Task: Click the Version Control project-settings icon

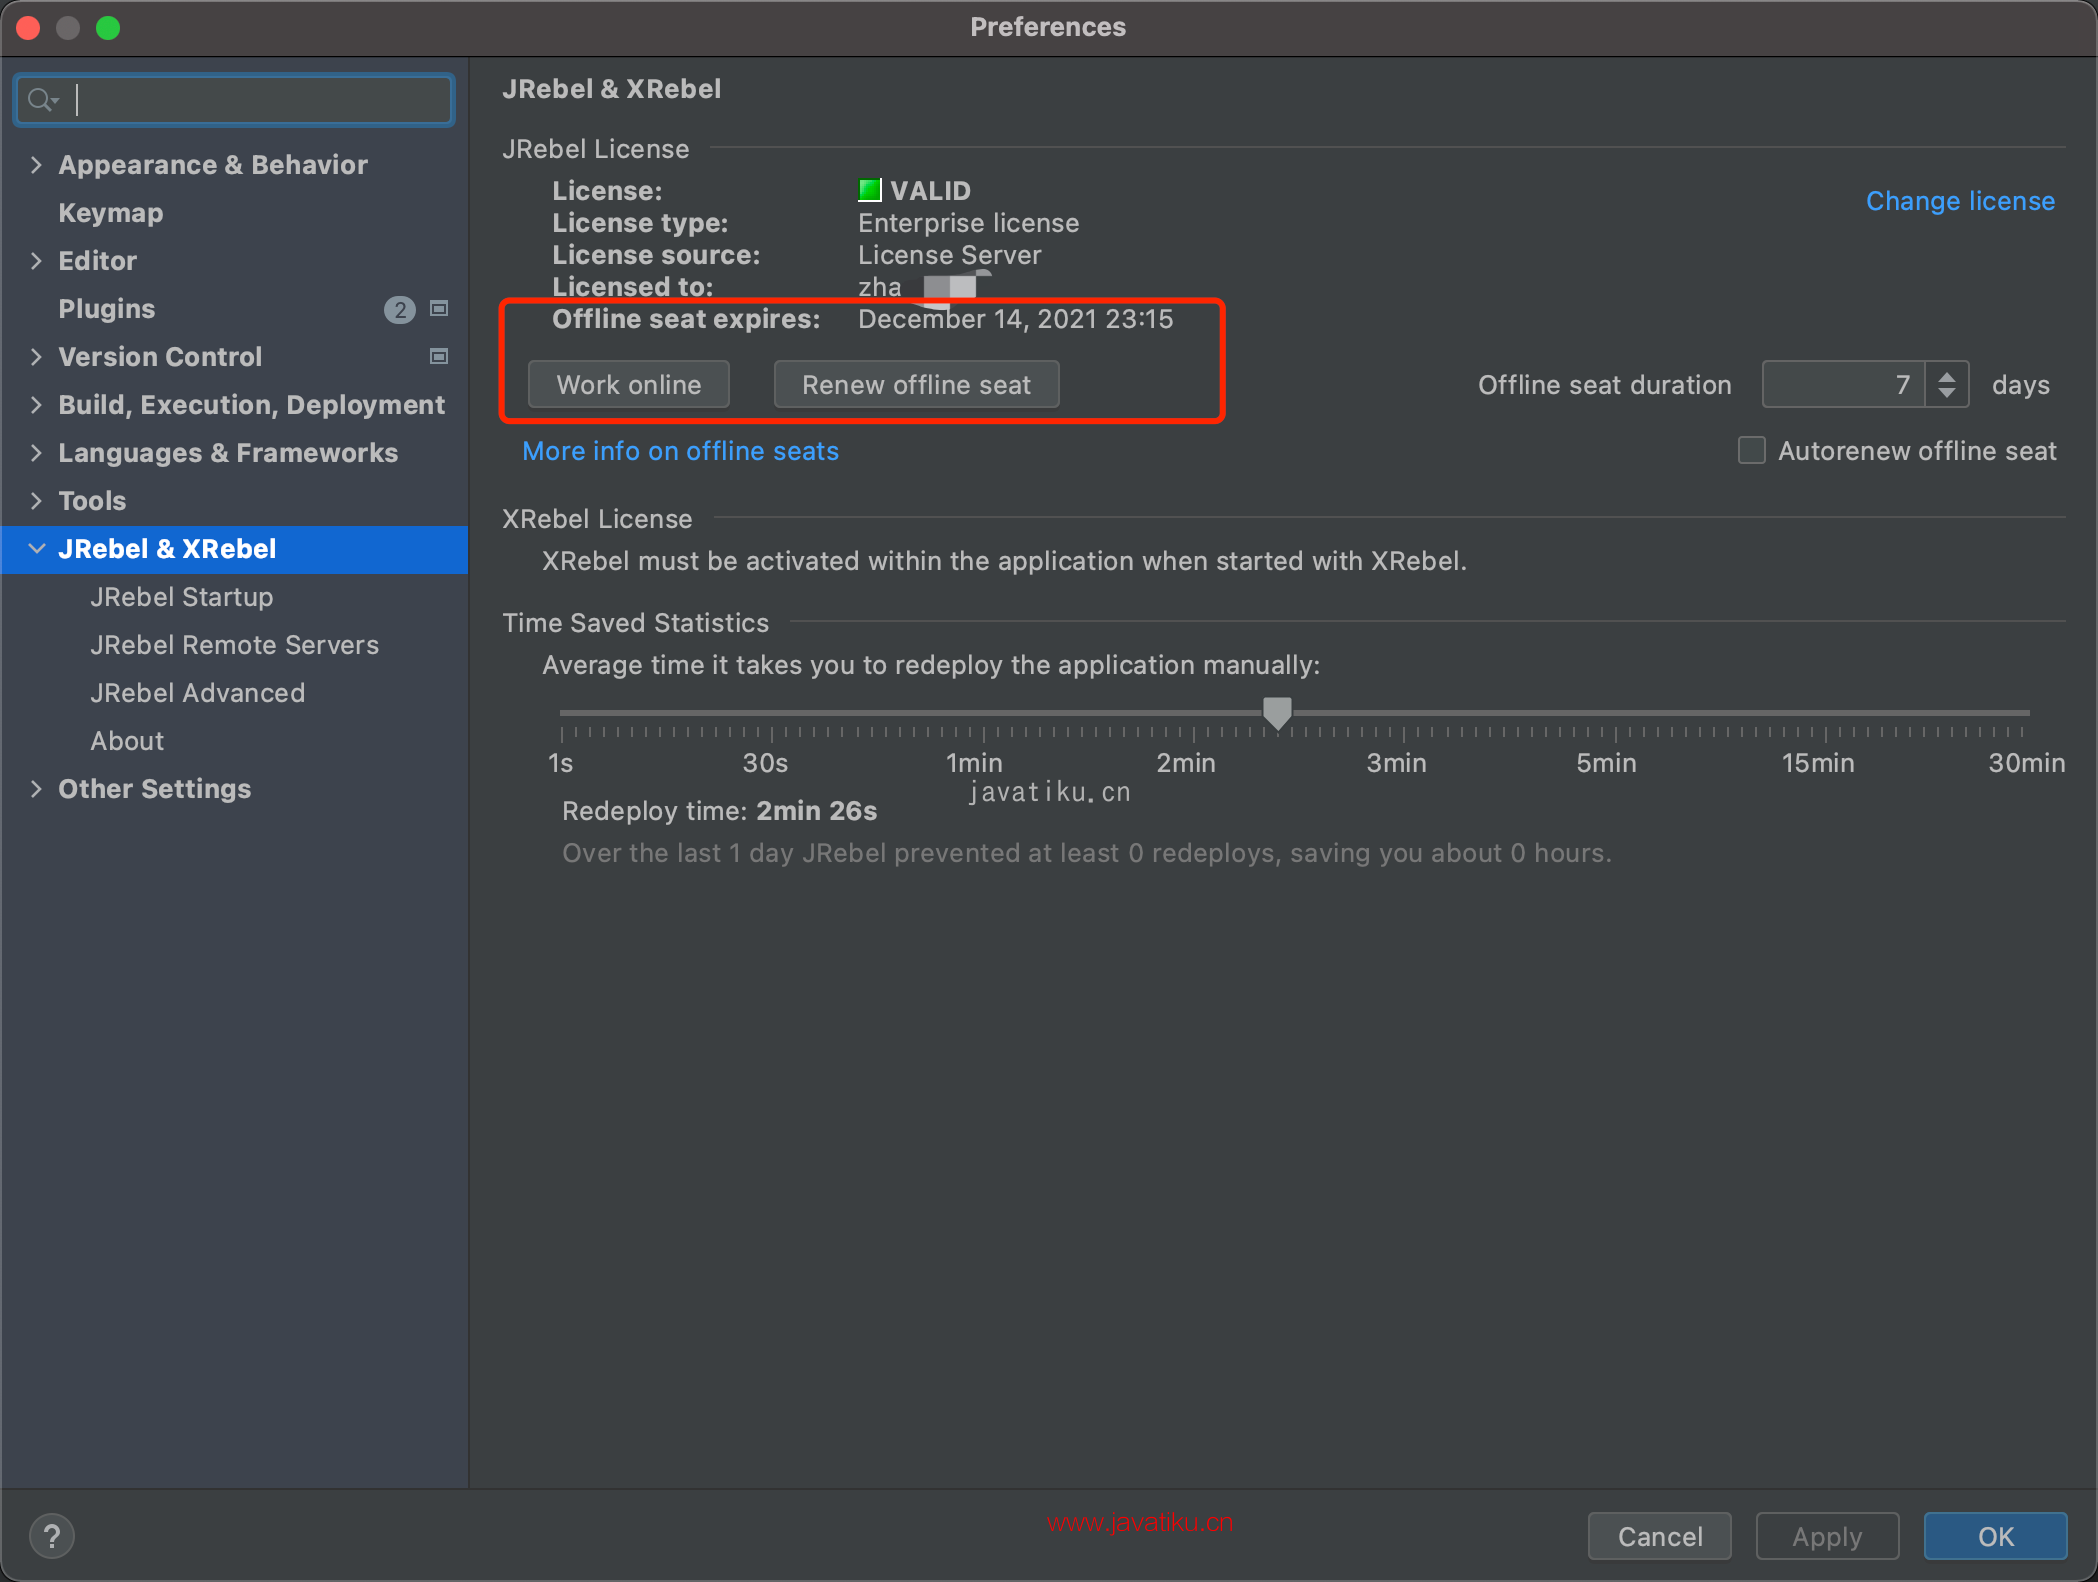Action: 438,356
